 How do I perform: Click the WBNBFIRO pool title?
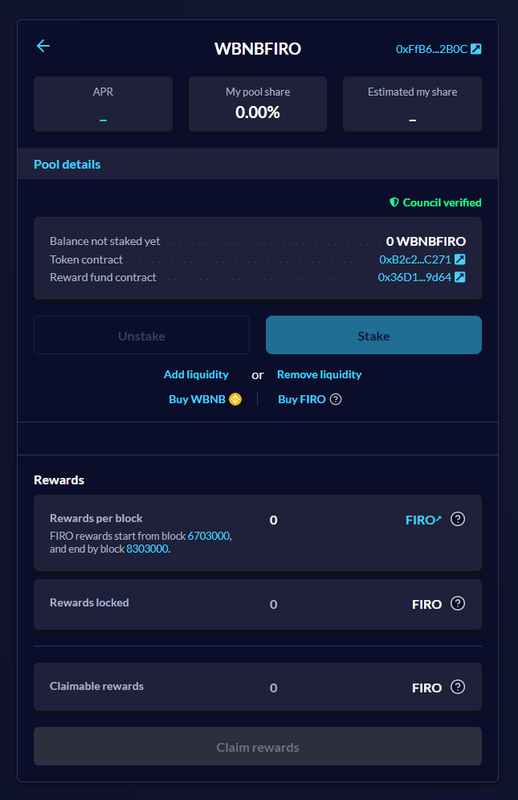point(258,49)
